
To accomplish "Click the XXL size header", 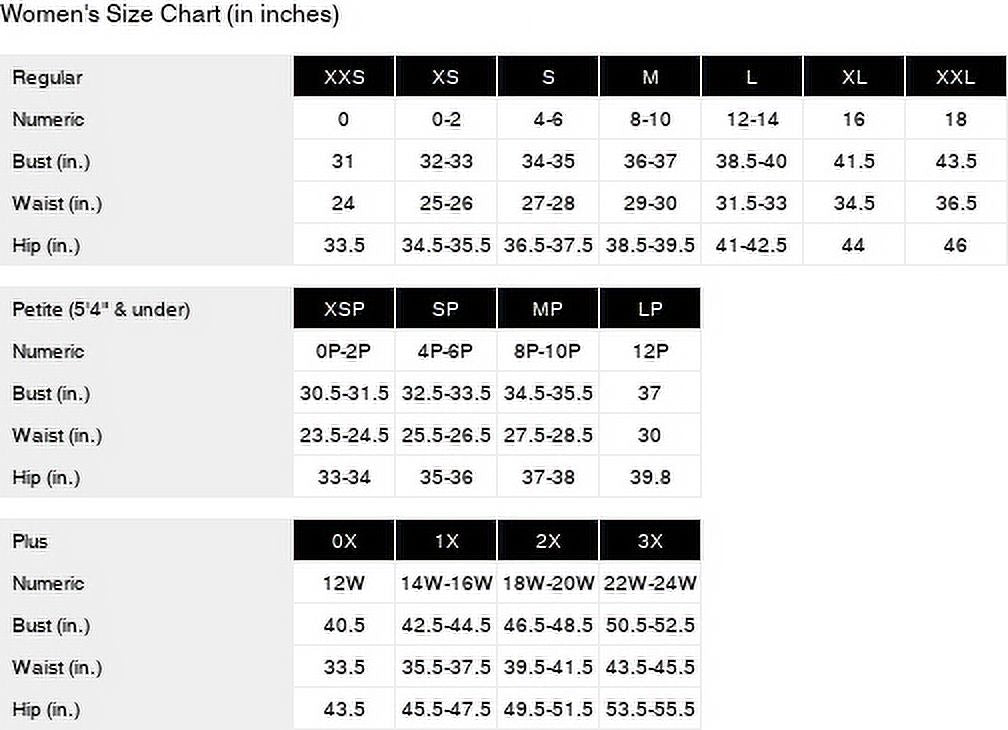I will point(955,77).
